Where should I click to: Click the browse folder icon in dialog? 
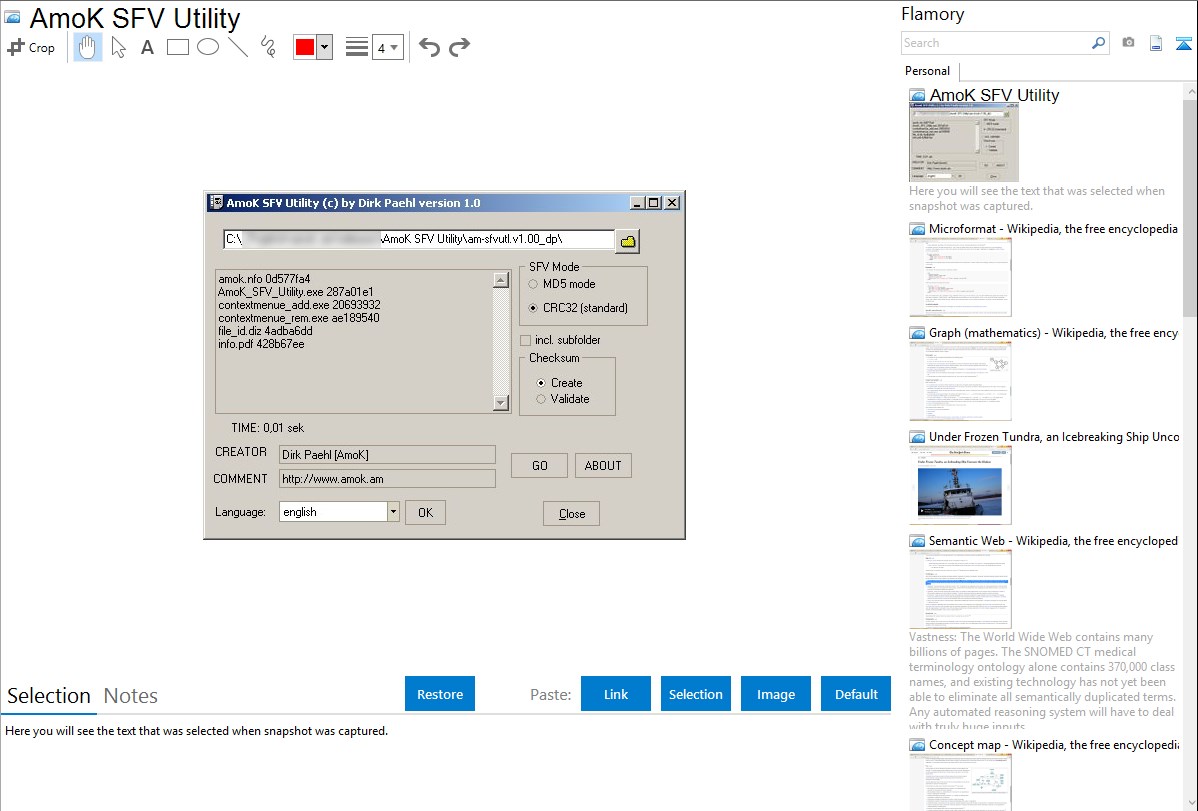pyautogui.click(x=628, y=242)
